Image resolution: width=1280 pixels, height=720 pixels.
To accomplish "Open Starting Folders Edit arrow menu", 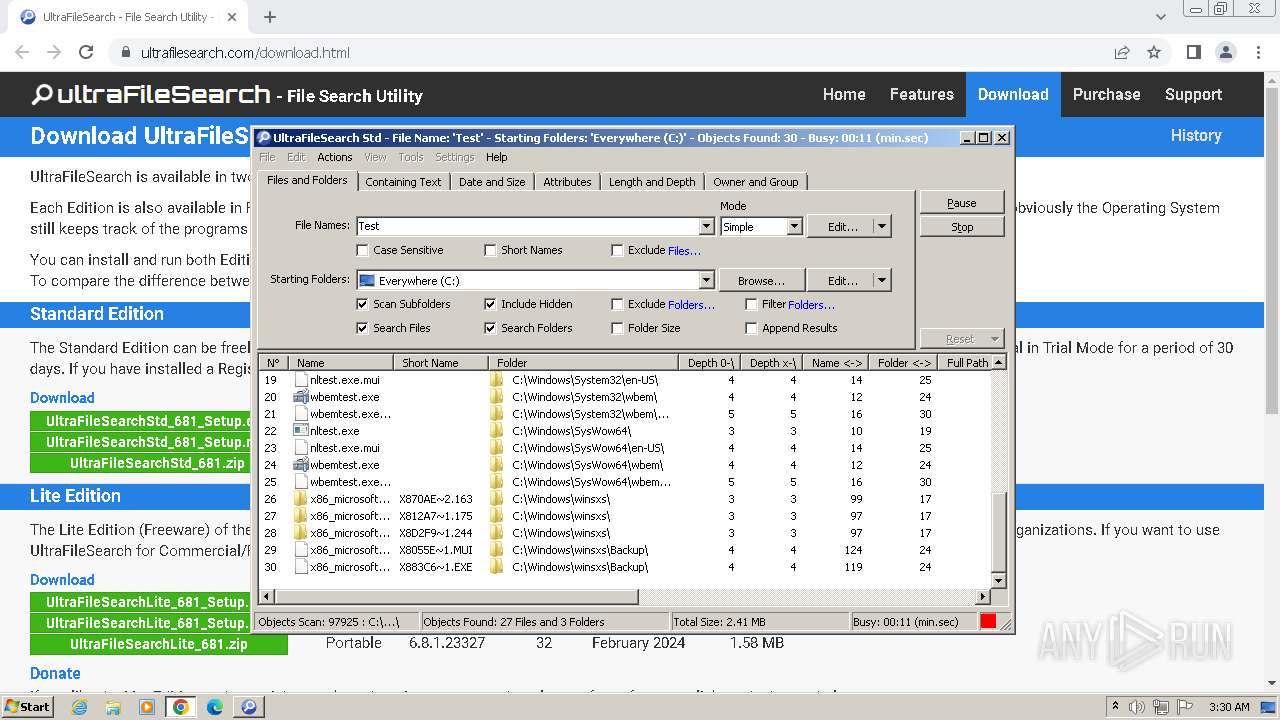I will [882, 281].
